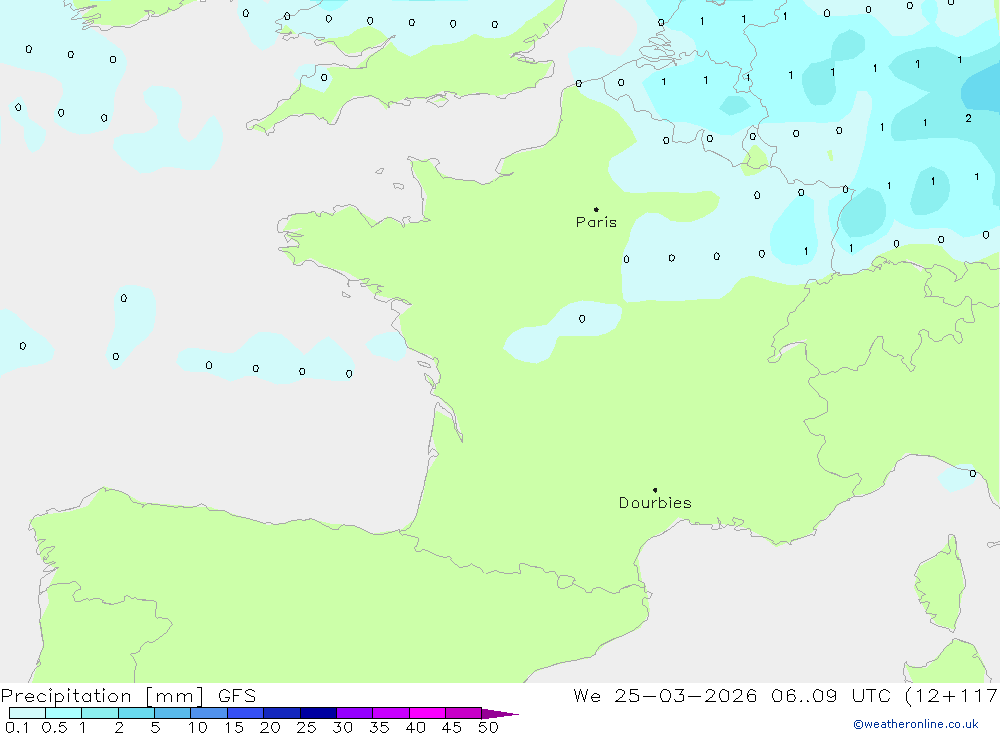
Task: Click the Dourbies location label
Action: point(655,503)
